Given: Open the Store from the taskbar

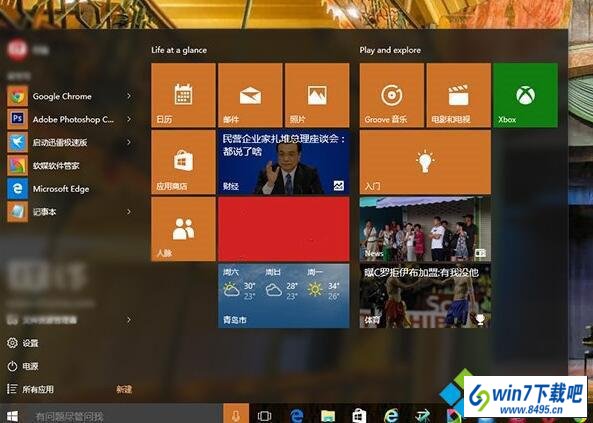Looking at the screenshot, I should [x=359, y=416].
